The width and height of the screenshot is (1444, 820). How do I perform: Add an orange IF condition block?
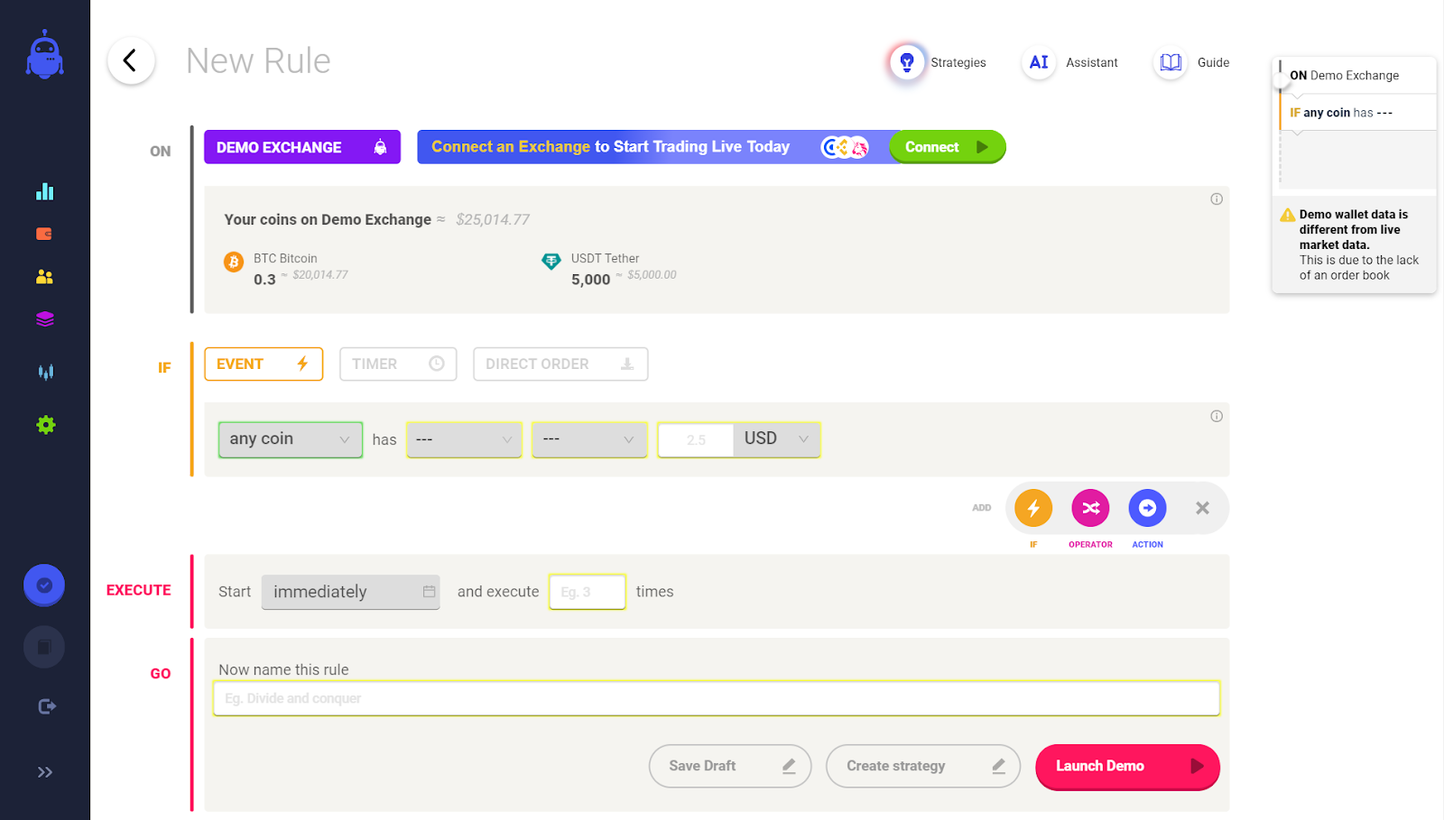pyautogui.click(x=1033, y=509)
